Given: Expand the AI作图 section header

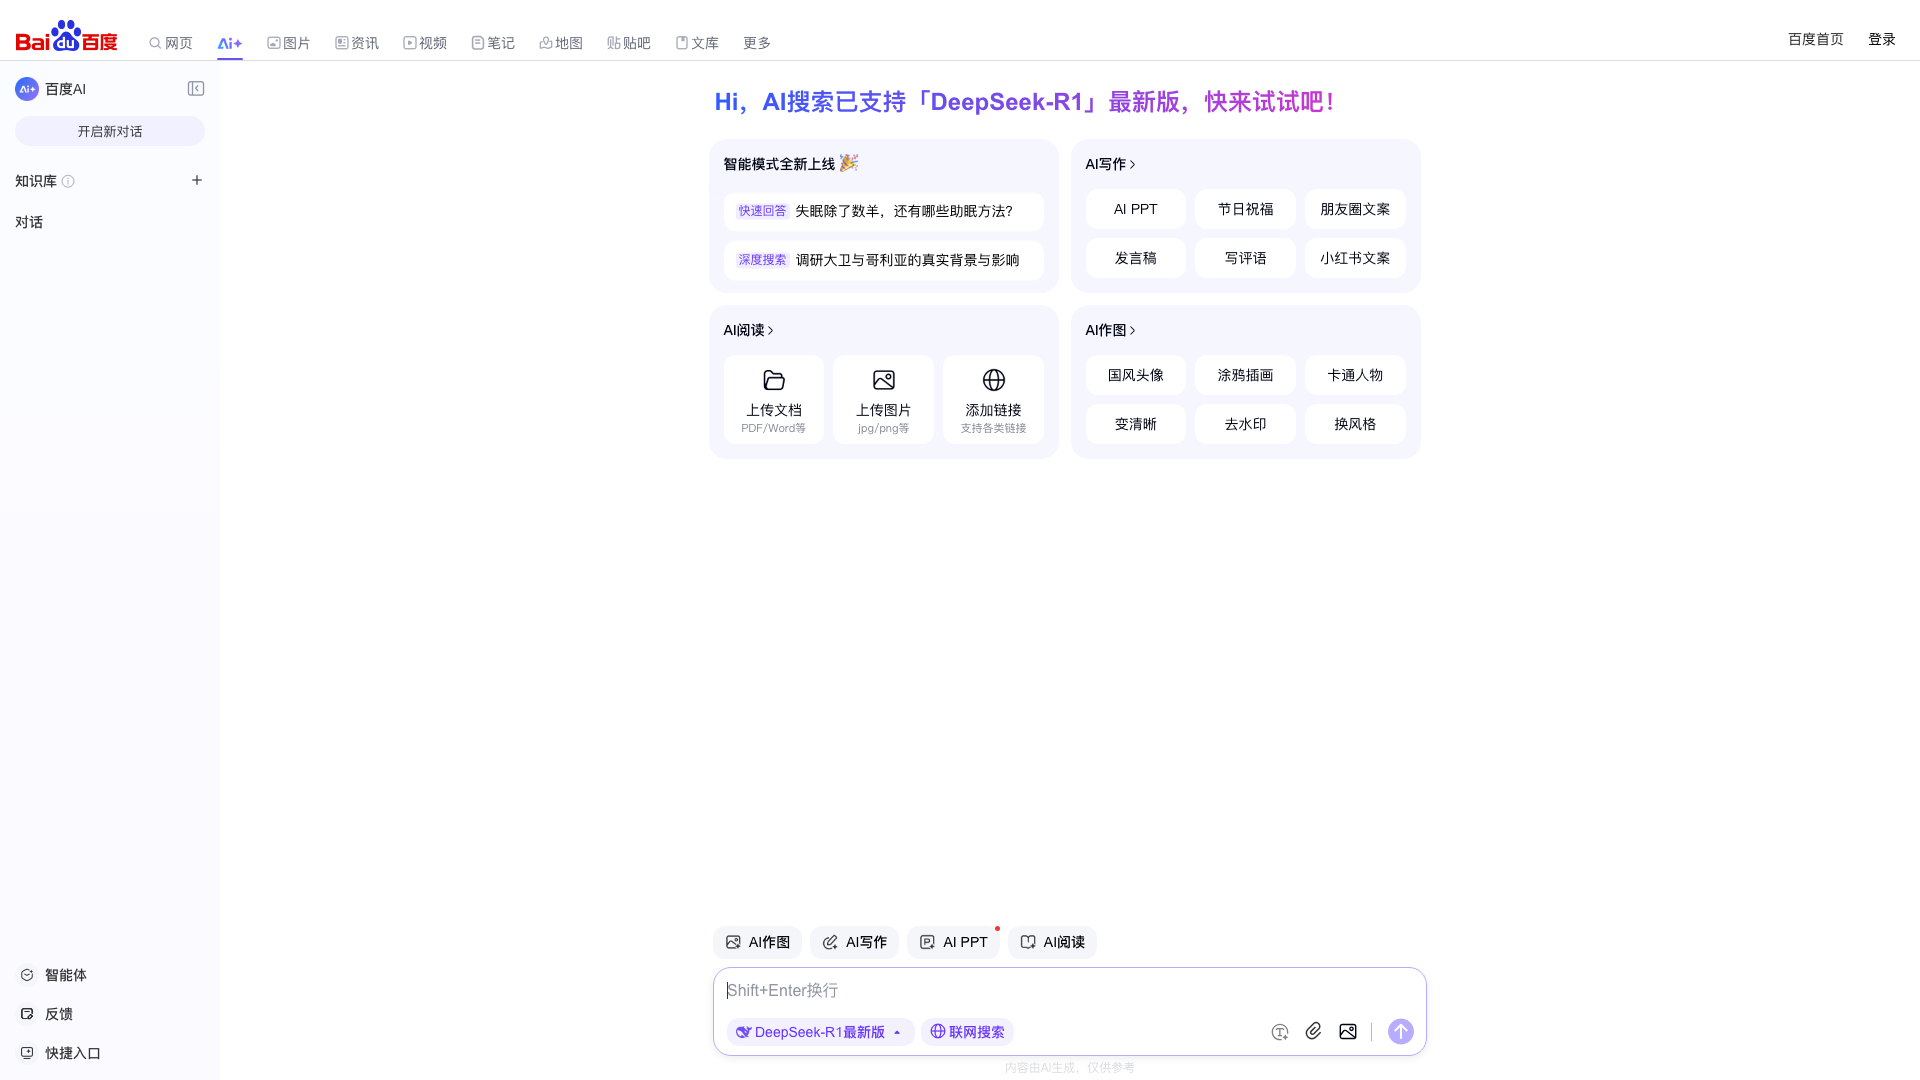Looking at the screenshot, I should 1111,330.
